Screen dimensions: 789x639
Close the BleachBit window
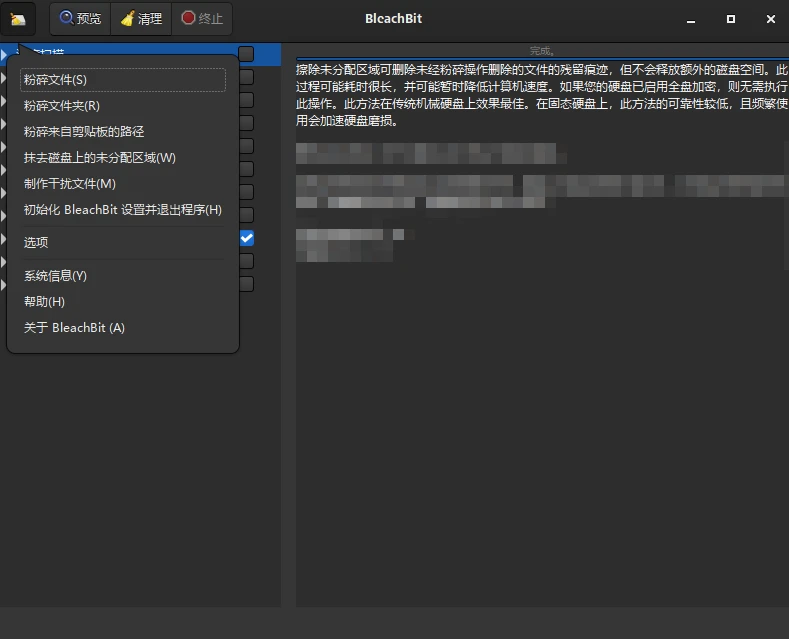point(770,19)
